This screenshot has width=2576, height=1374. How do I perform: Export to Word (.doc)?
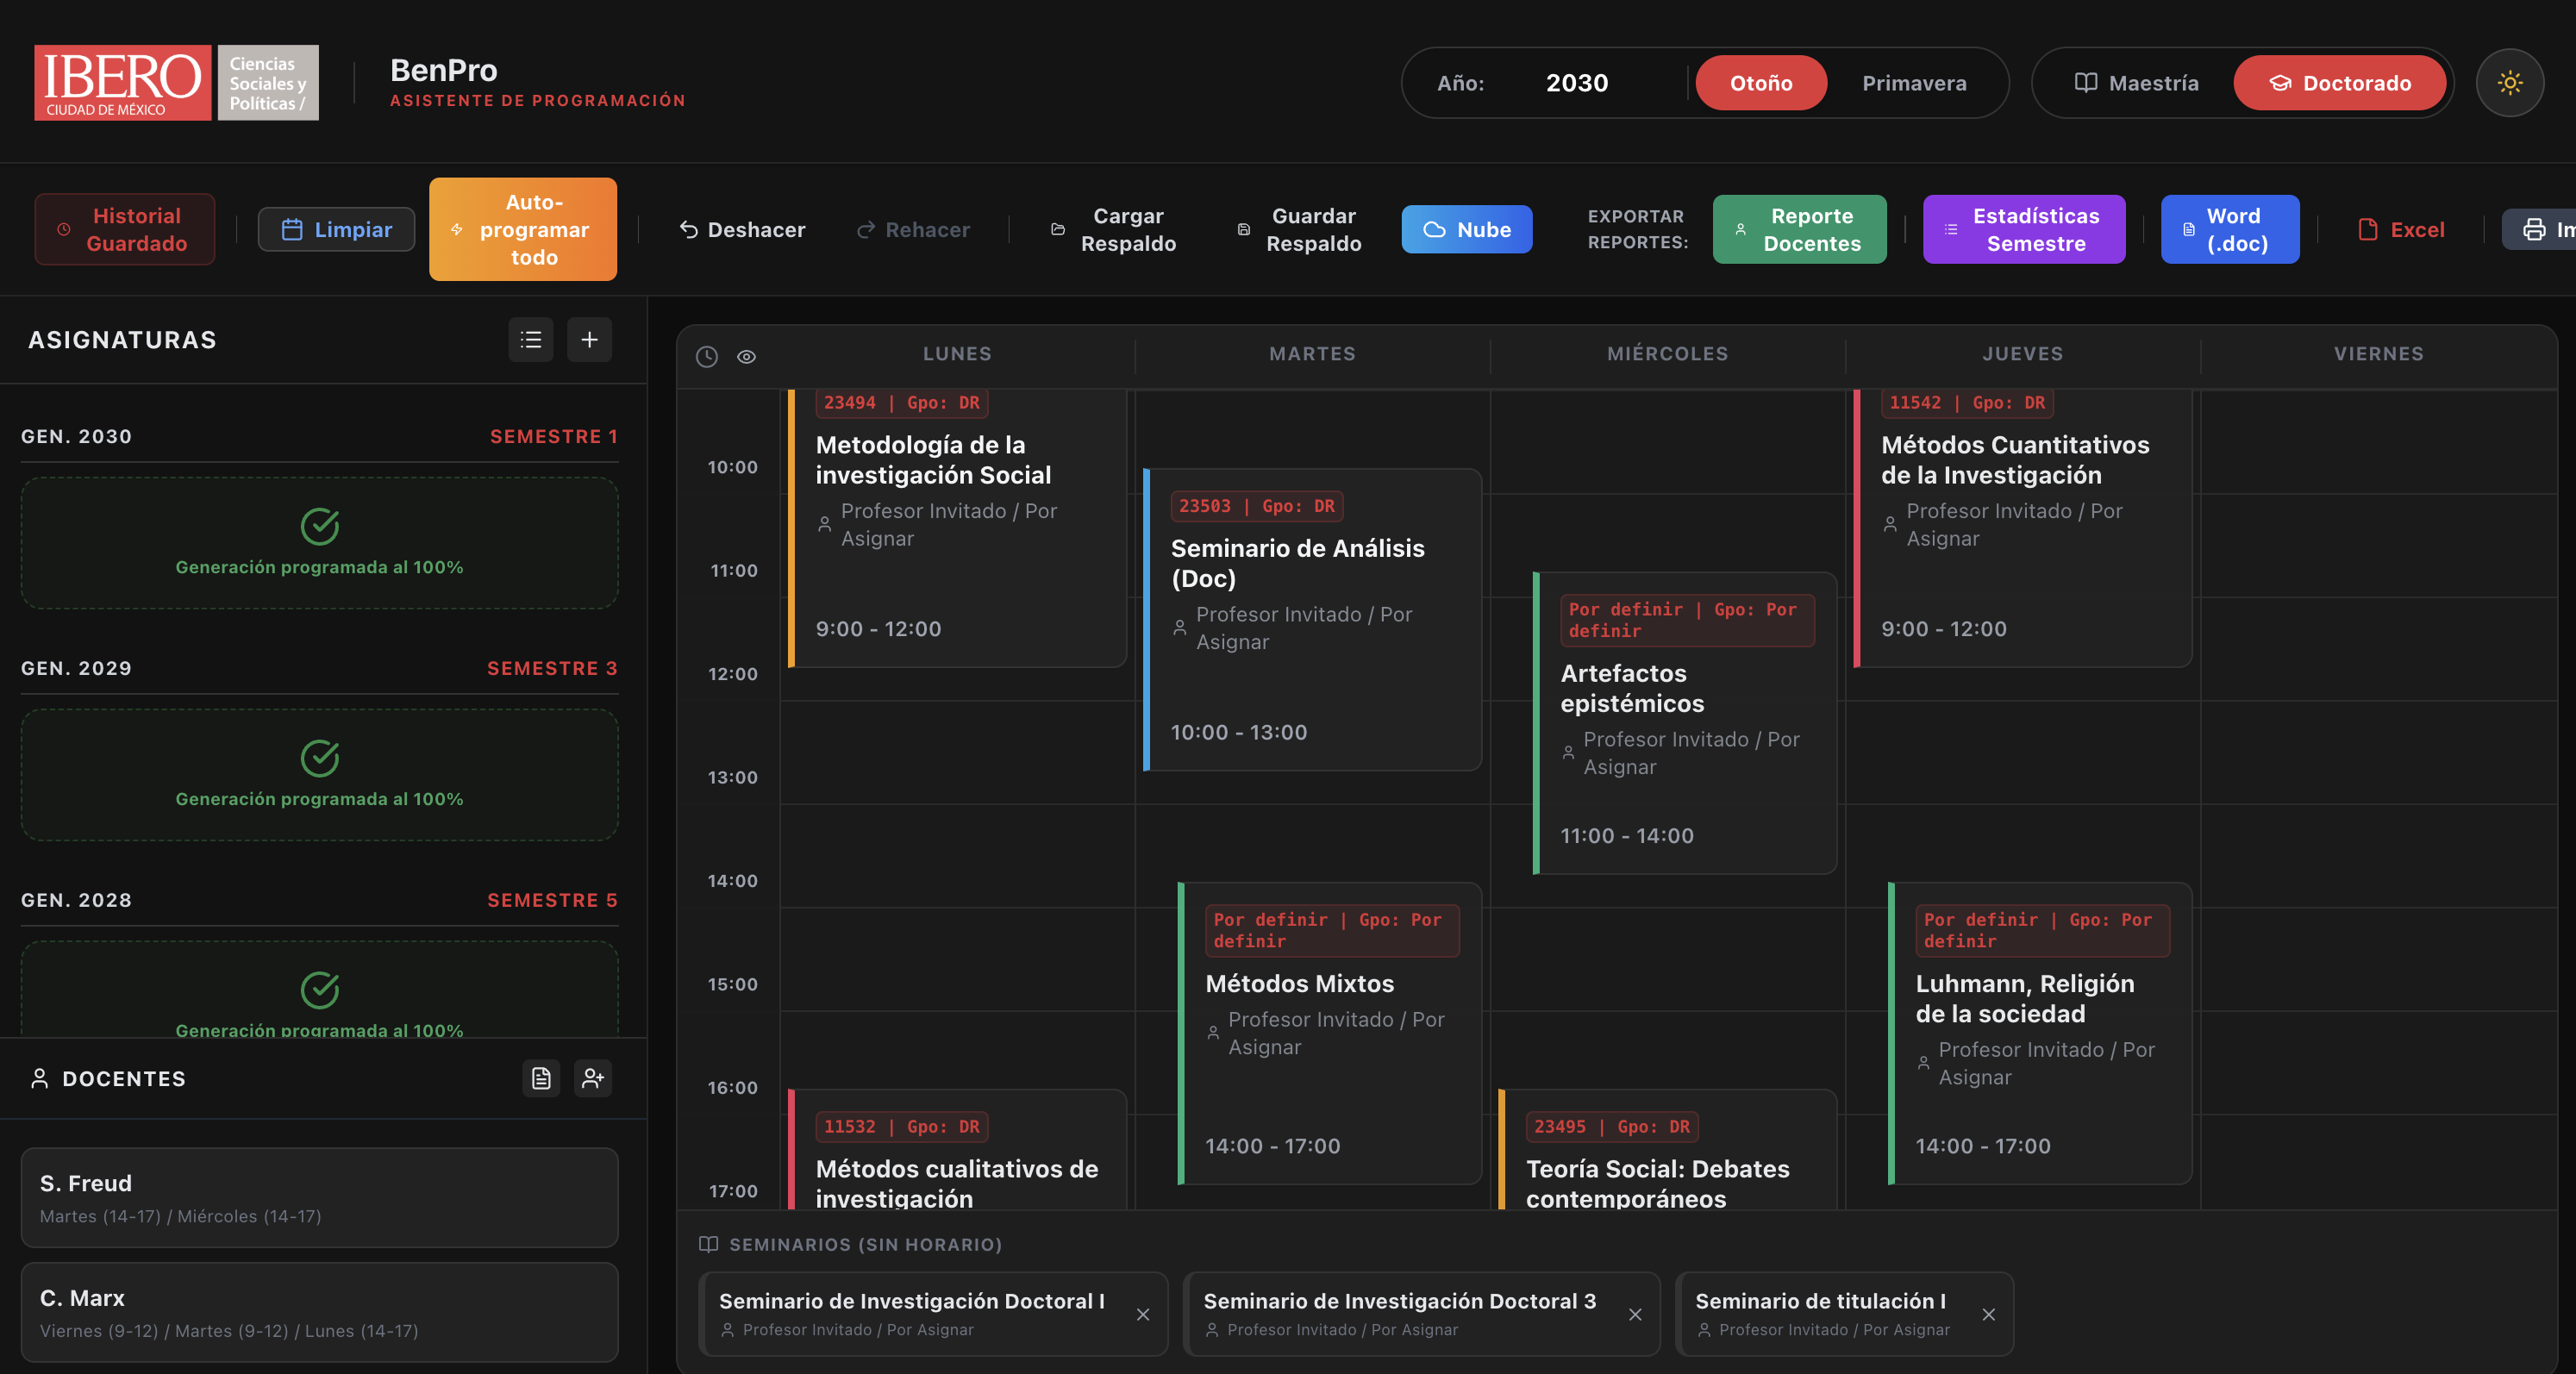point(2230,229)
